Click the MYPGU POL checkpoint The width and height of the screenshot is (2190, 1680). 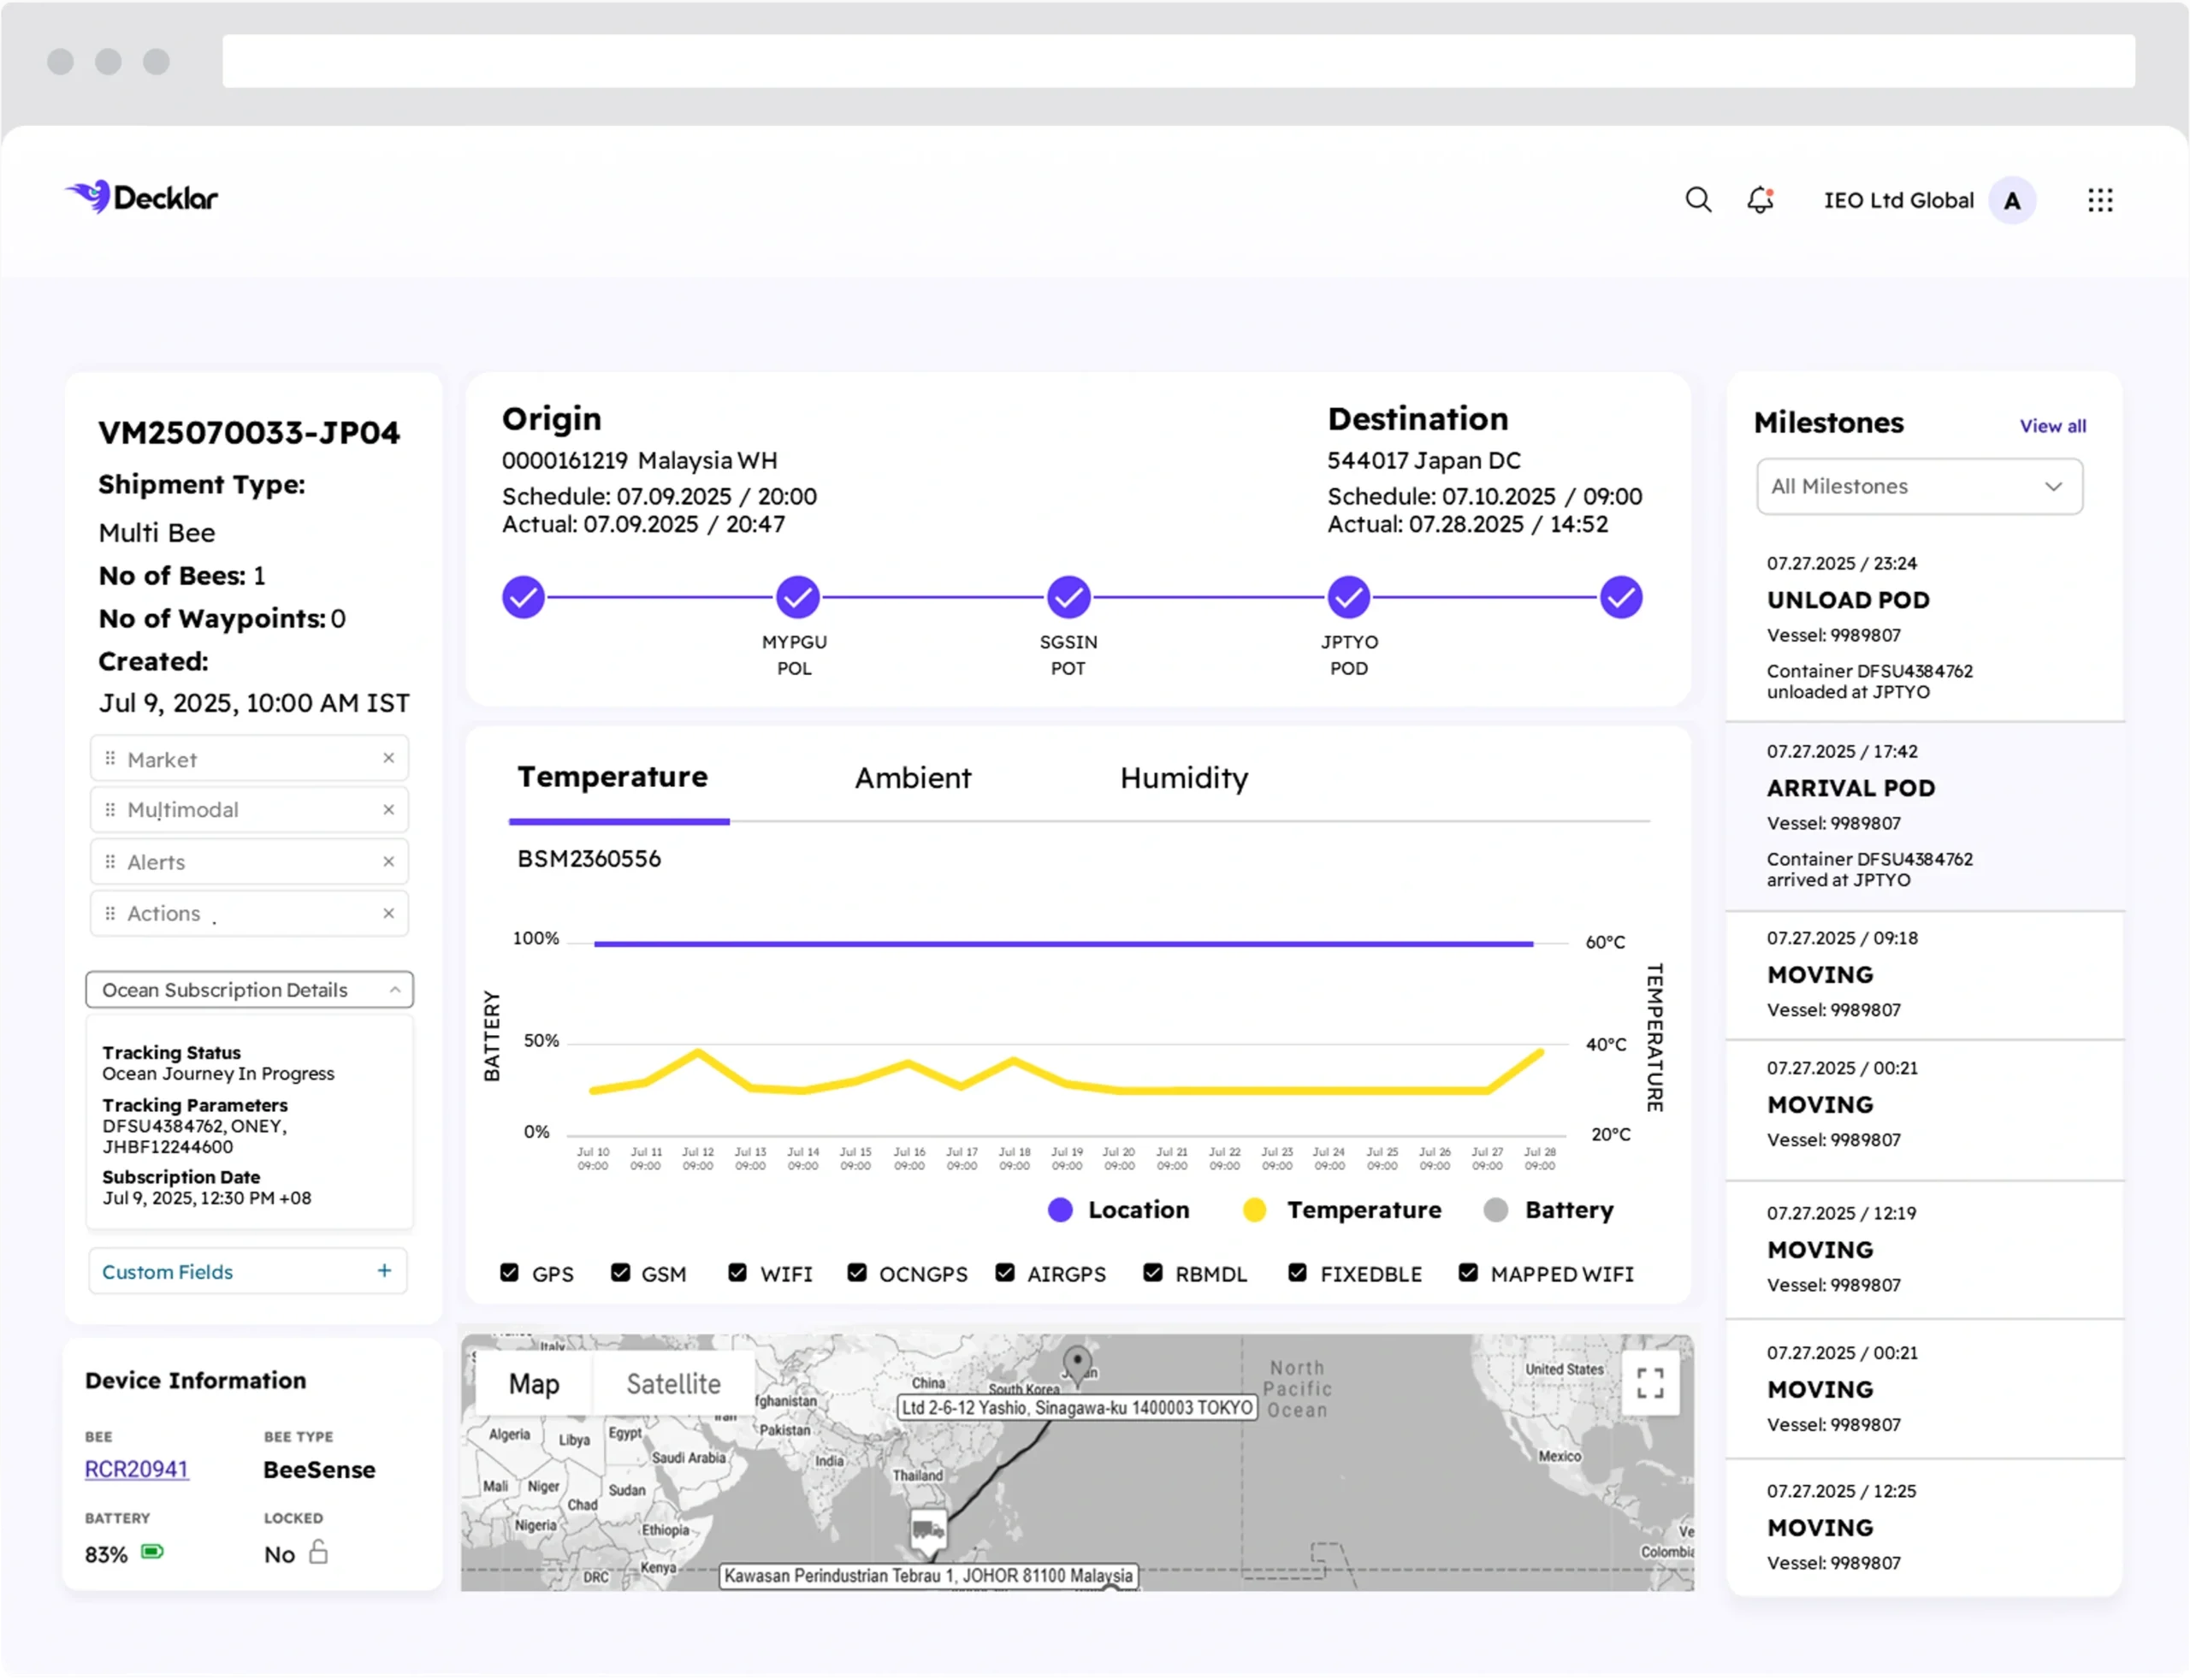pyautogui.click(x=797, y=597)
